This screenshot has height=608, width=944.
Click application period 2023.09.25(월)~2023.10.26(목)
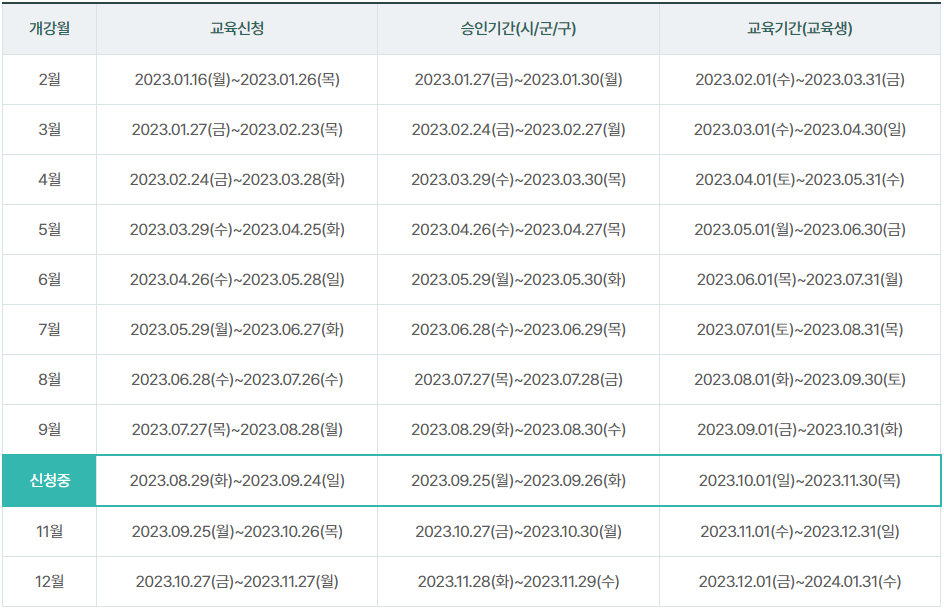pos(237,532)
